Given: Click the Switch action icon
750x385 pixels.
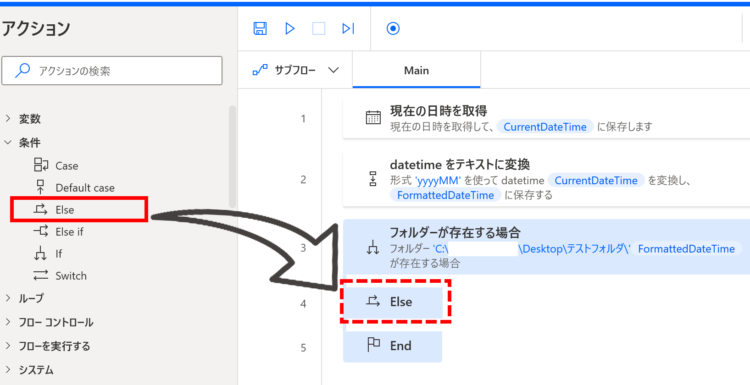Looking at the screenshot, I should pos(41,275).
